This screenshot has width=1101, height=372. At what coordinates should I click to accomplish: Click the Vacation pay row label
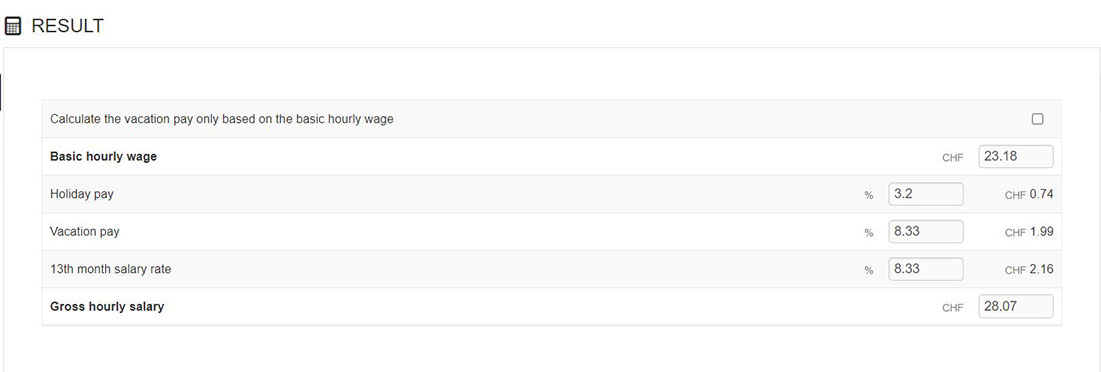[x=84, y=232]
